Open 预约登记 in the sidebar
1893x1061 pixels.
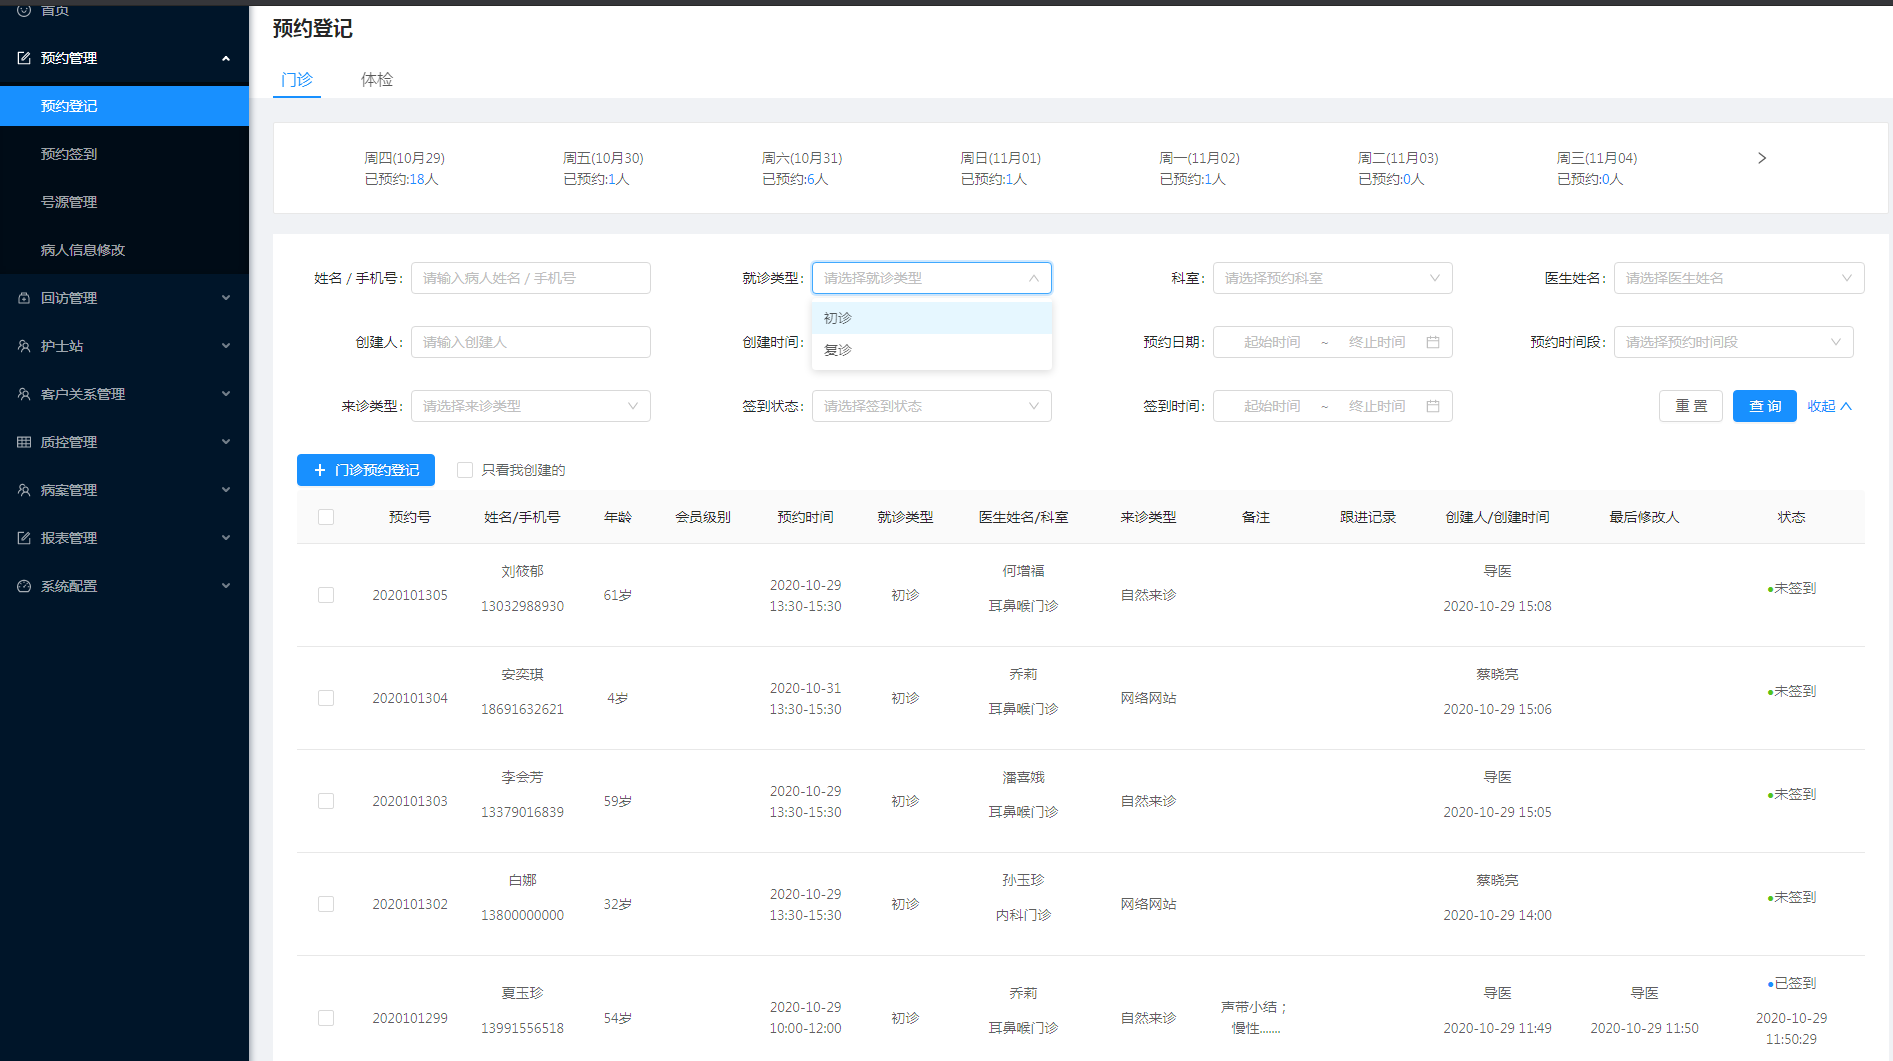124,106
